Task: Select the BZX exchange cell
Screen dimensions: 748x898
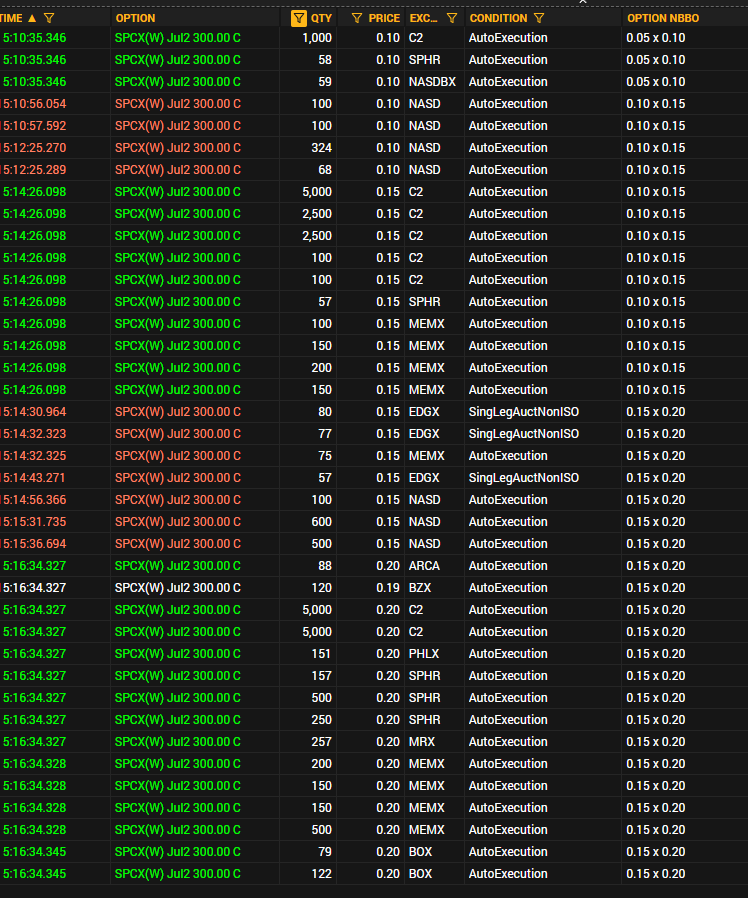Action: pyautogui.click(x=419, y=588)
